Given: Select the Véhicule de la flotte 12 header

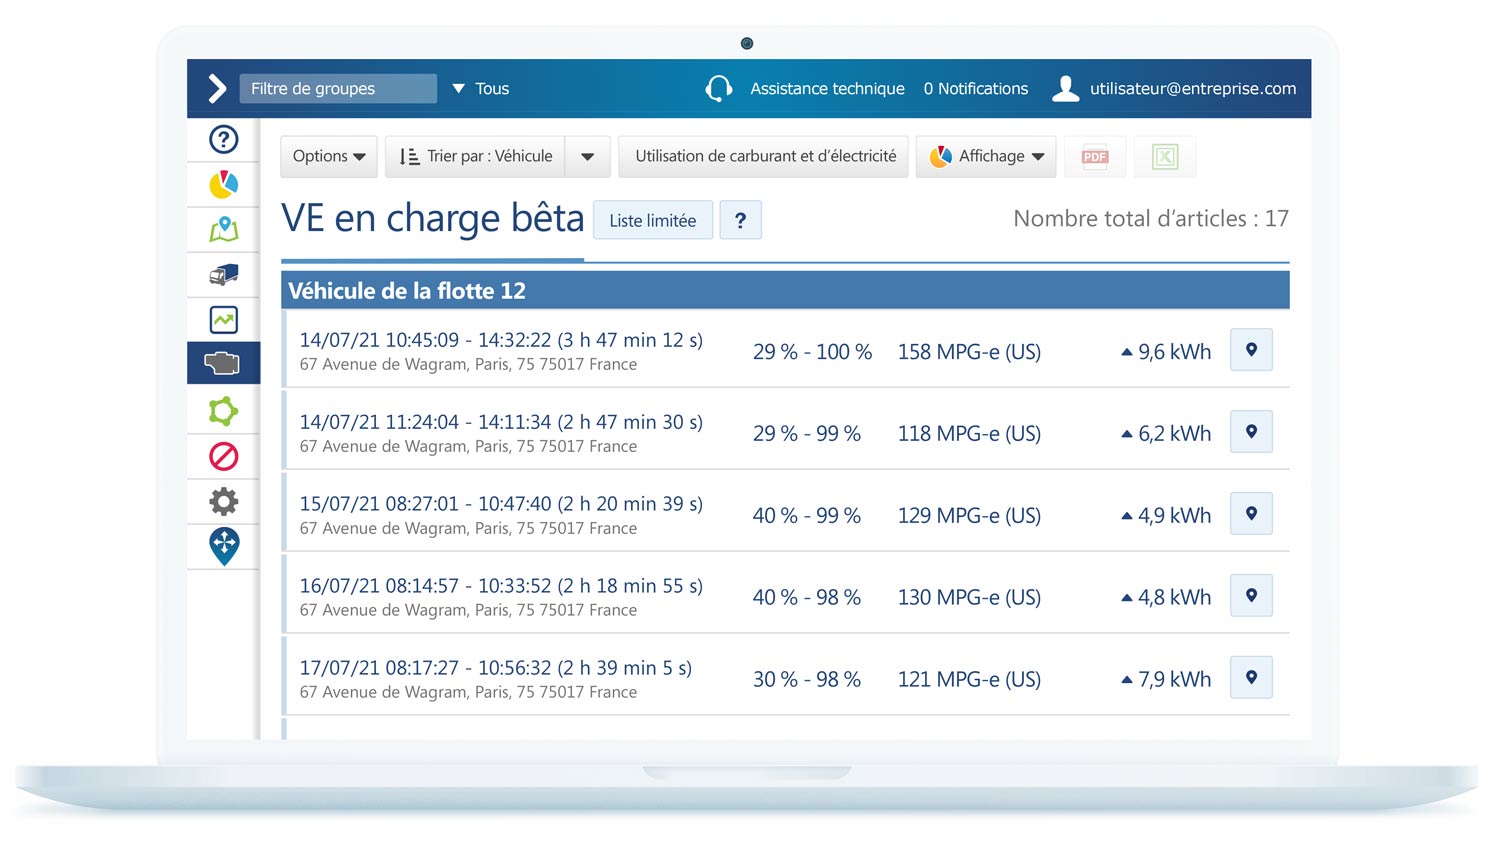Looking at the screenshot, I should pyautogui.click(x=785, y=290).
